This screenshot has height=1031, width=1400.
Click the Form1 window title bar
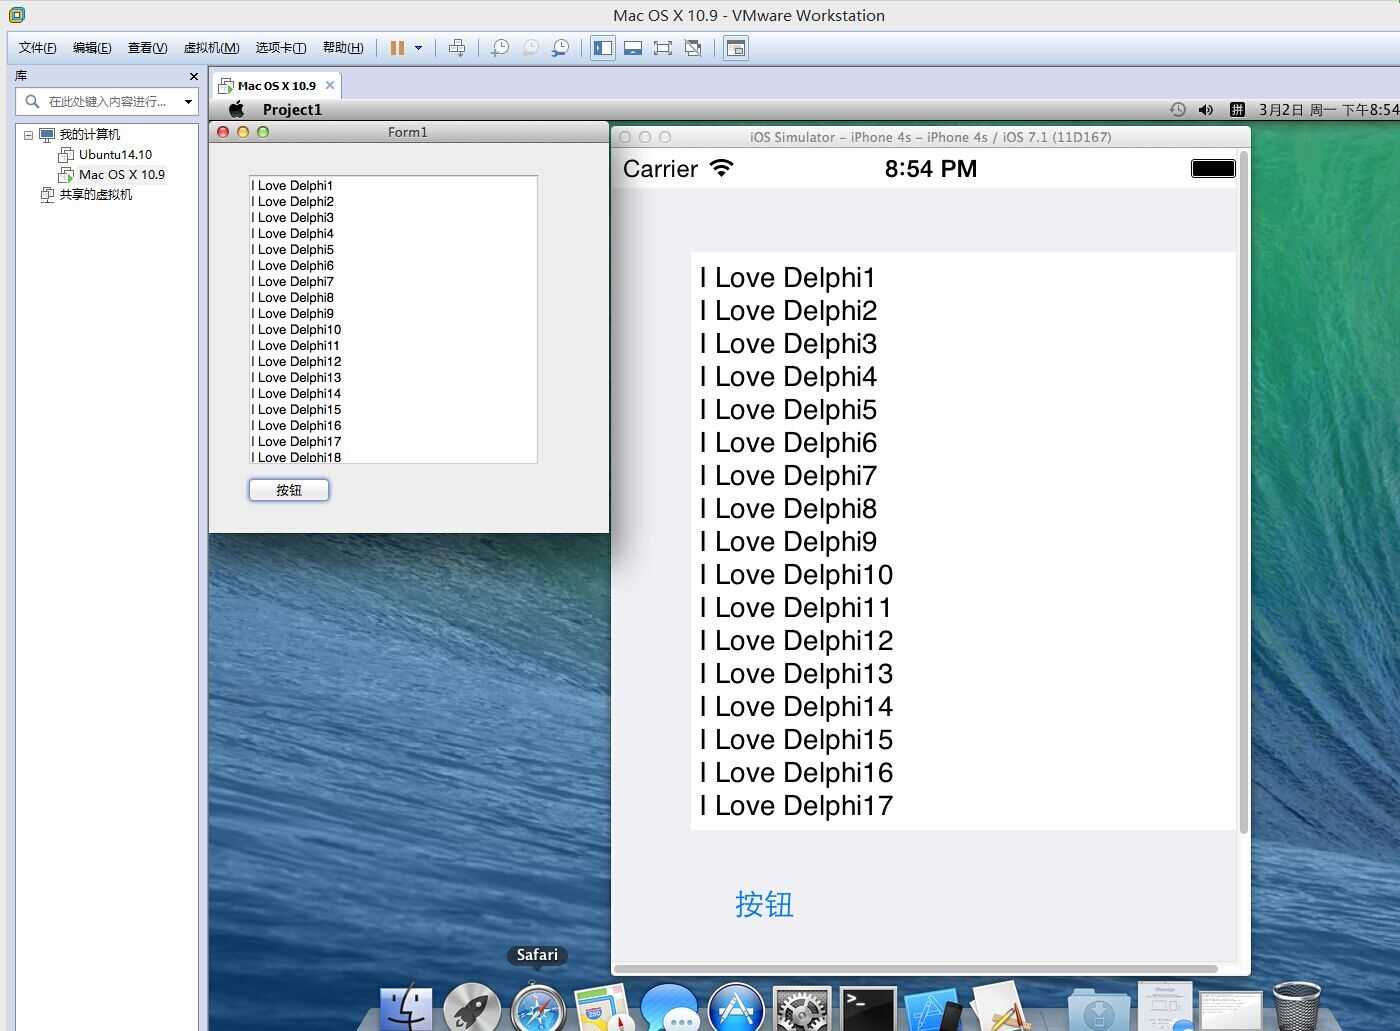point(408,132)
